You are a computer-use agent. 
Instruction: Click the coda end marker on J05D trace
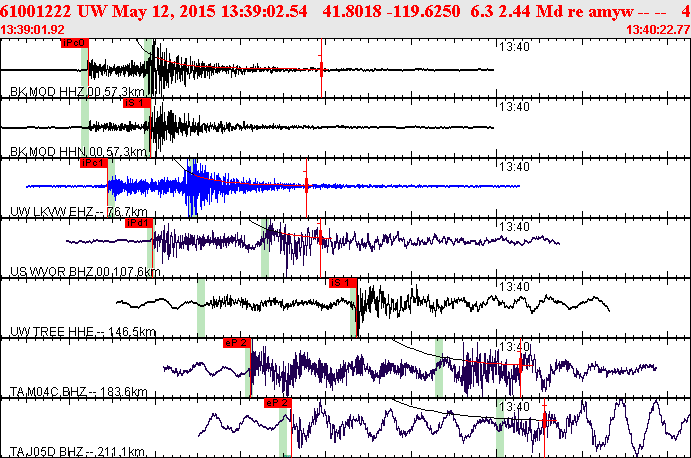(x=544, y=421)
